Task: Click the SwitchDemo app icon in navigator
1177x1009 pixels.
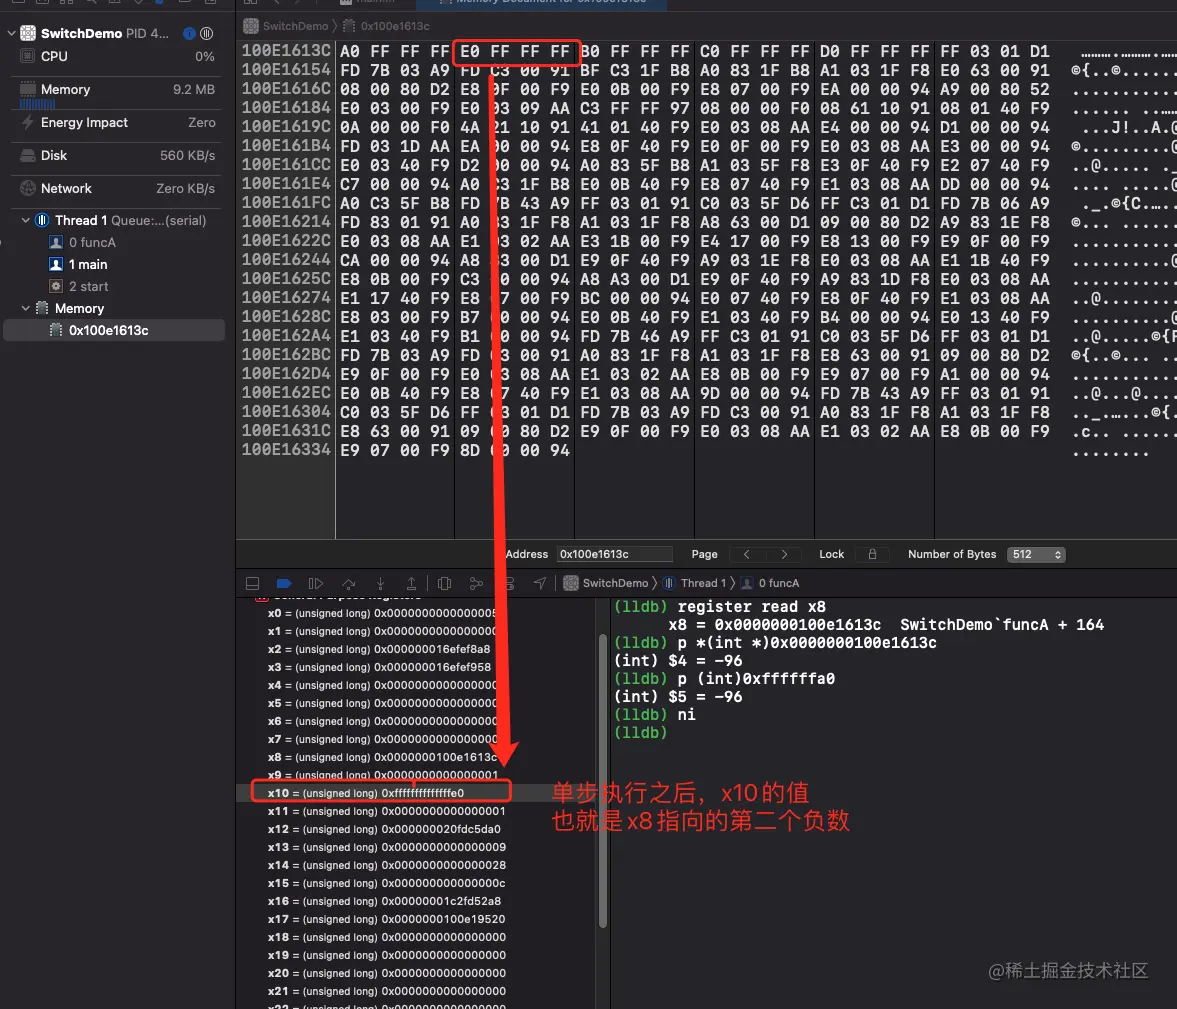Action: coord(28,33)
